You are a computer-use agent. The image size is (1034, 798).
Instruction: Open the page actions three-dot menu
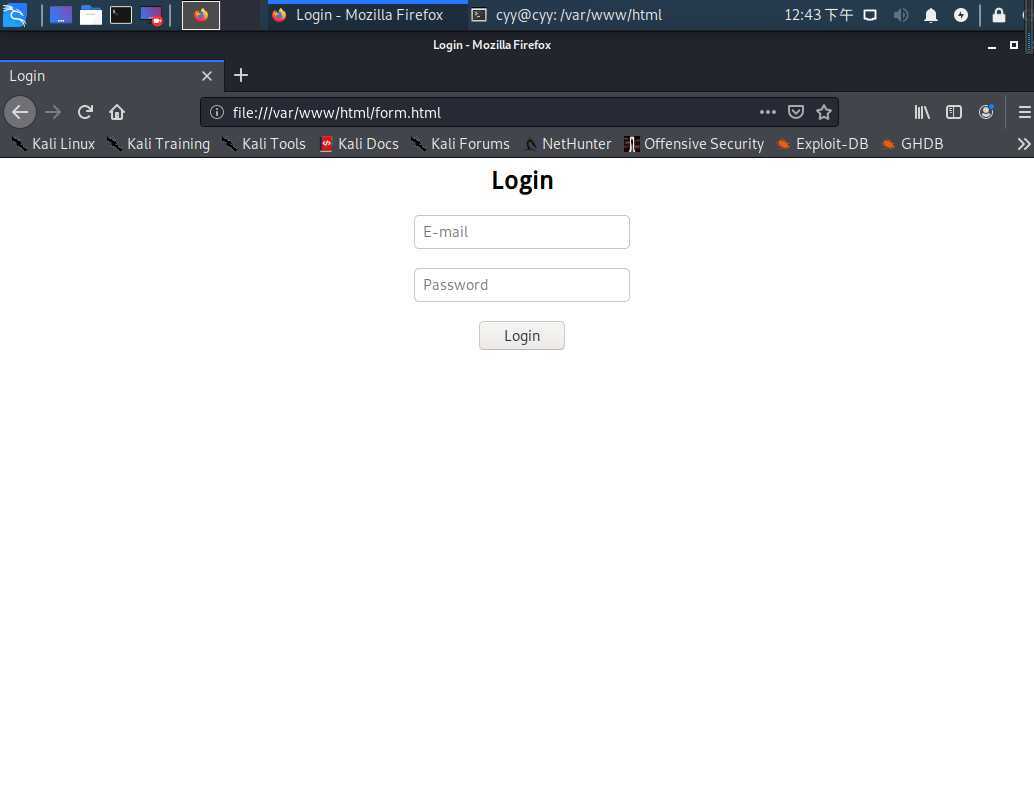[768, 112]
